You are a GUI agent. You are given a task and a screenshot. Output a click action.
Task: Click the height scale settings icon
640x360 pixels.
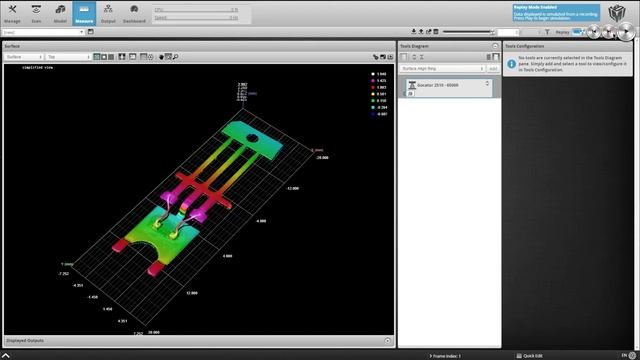tap(143, 57)
